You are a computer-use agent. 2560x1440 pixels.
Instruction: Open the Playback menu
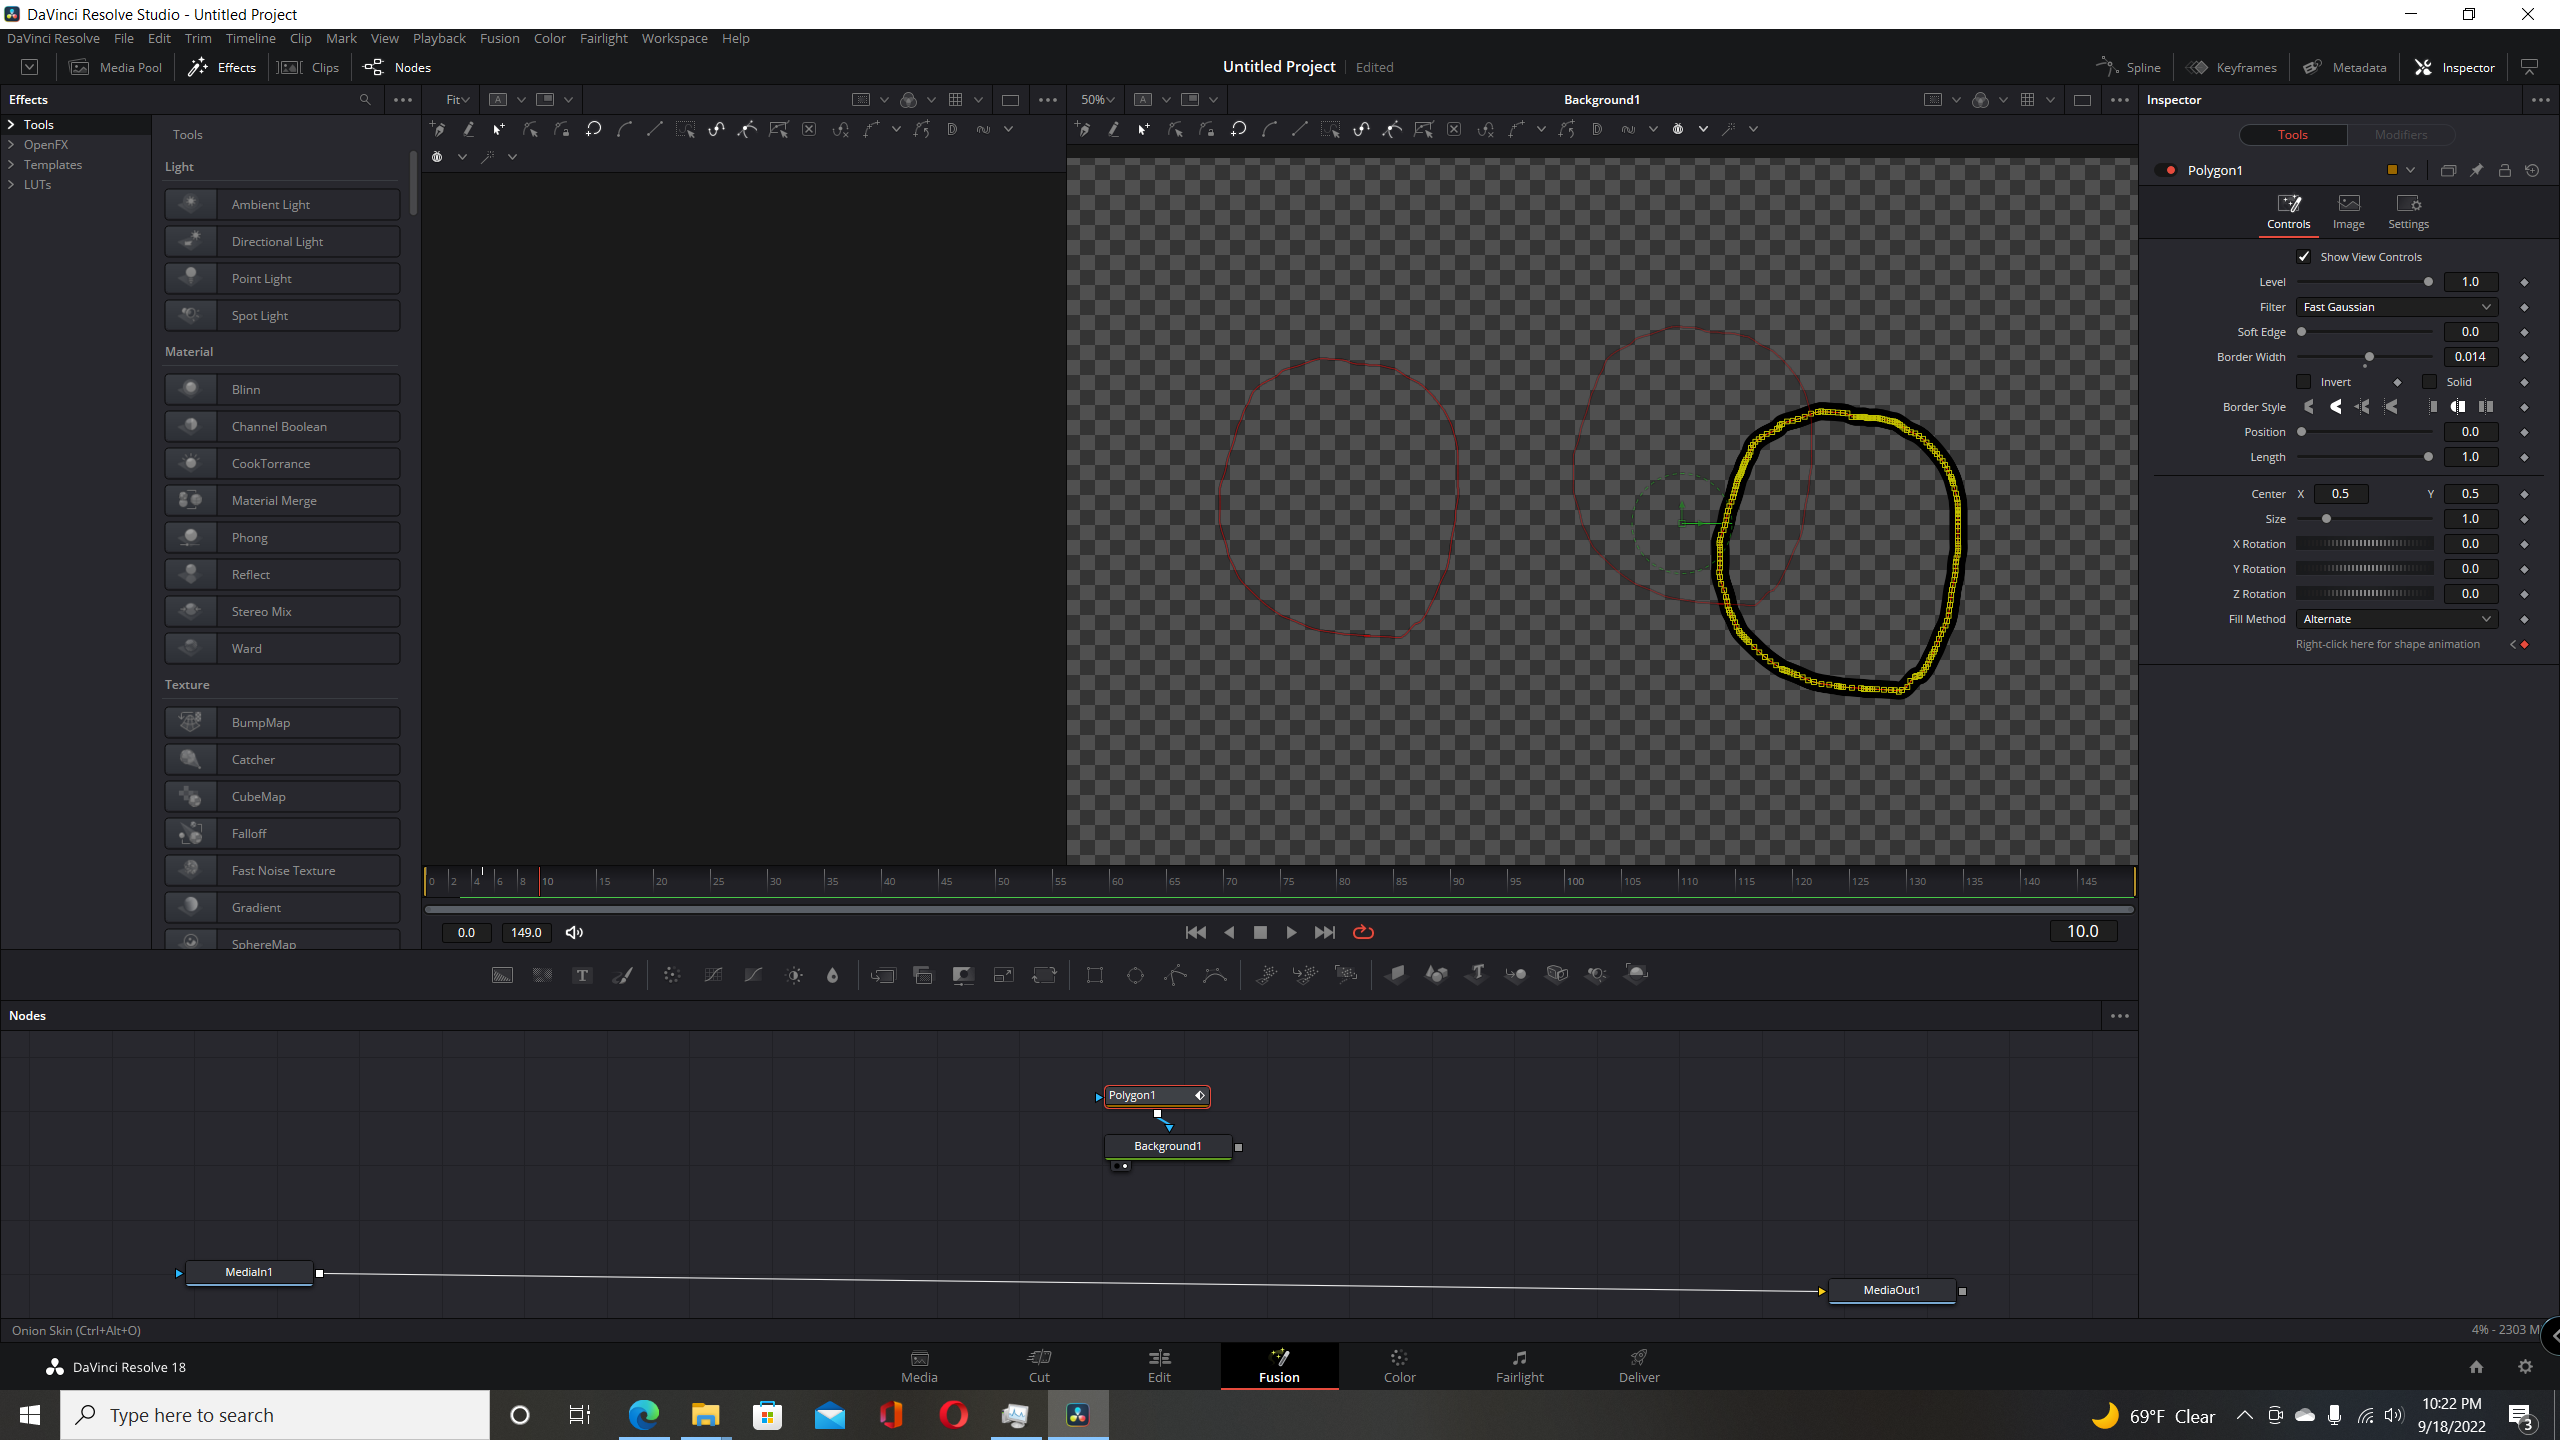coord(439,38)
